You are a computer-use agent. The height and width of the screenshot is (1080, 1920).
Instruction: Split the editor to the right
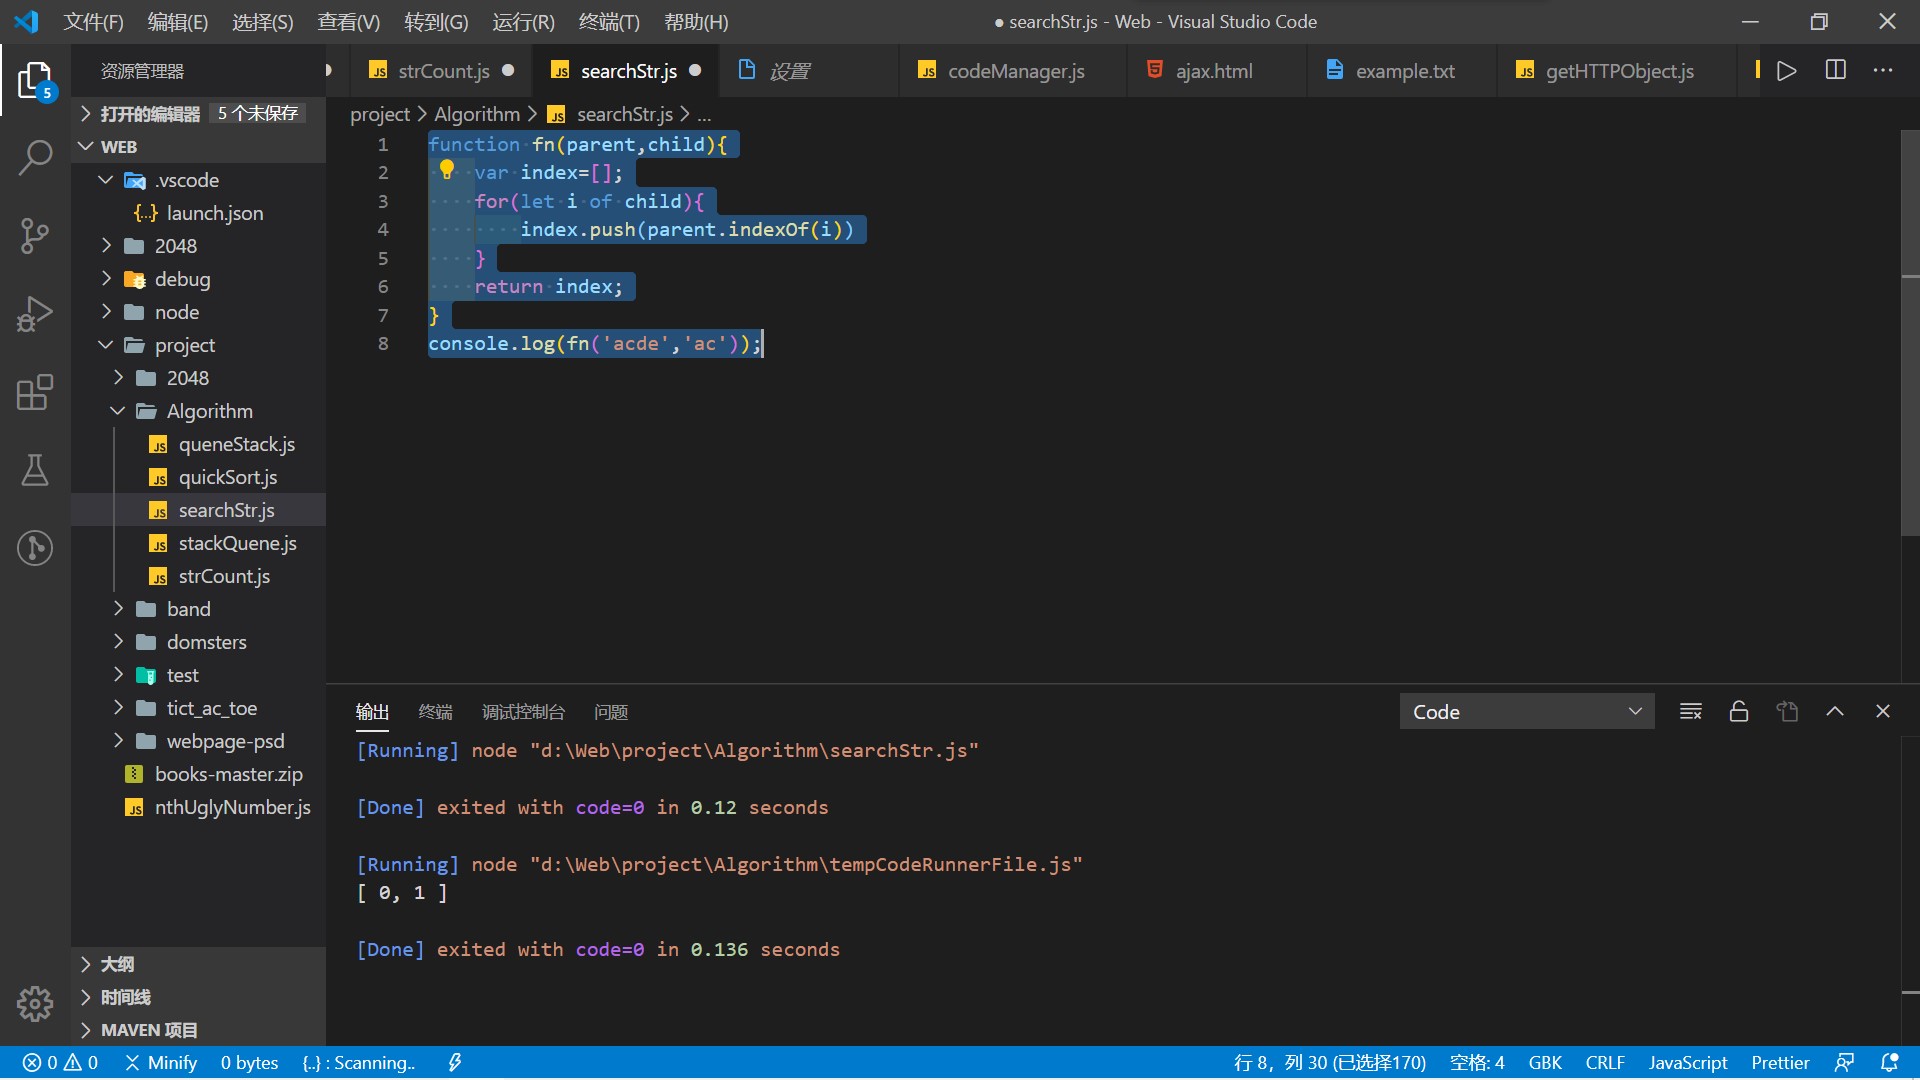coord(1835,71)
